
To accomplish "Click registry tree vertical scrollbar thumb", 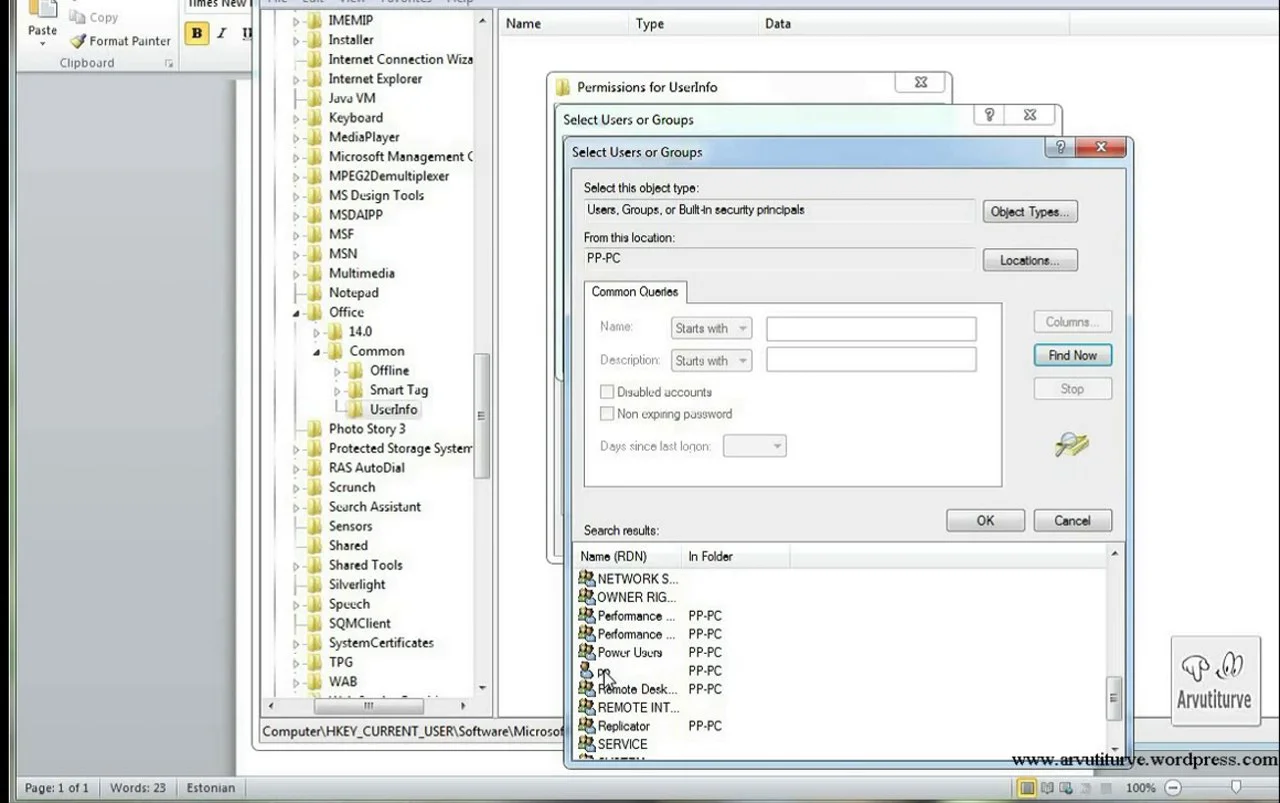I will coord(481,414).
